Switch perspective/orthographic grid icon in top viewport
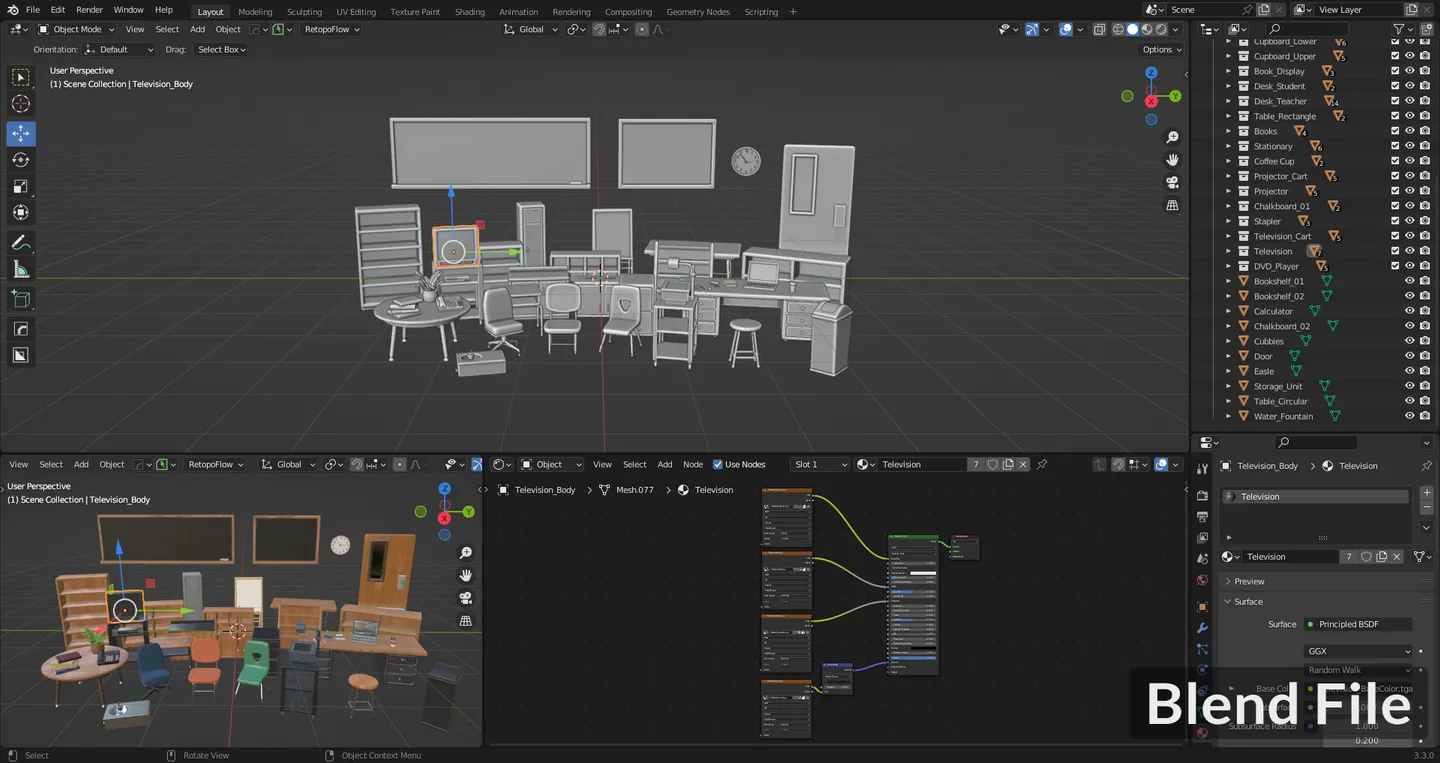This screenshot has width=1440, height=763. point(1173,206)
